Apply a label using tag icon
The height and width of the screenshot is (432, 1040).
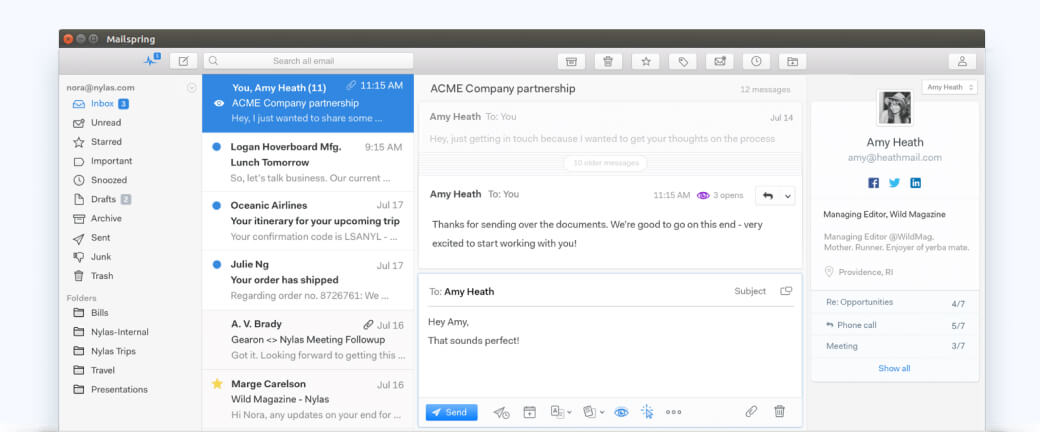click(x=682, y=61)
